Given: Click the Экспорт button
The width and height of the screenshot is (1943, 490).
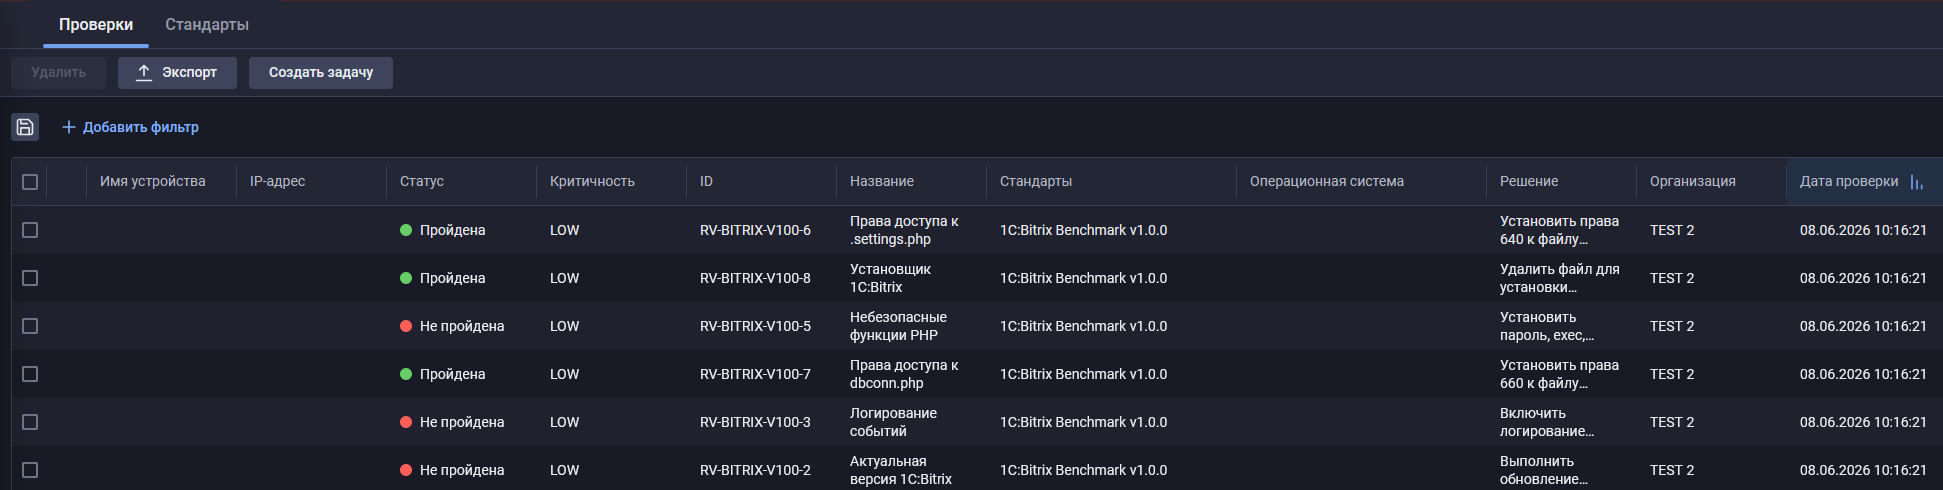Looking at the screenshot, I should coord(177,72).
